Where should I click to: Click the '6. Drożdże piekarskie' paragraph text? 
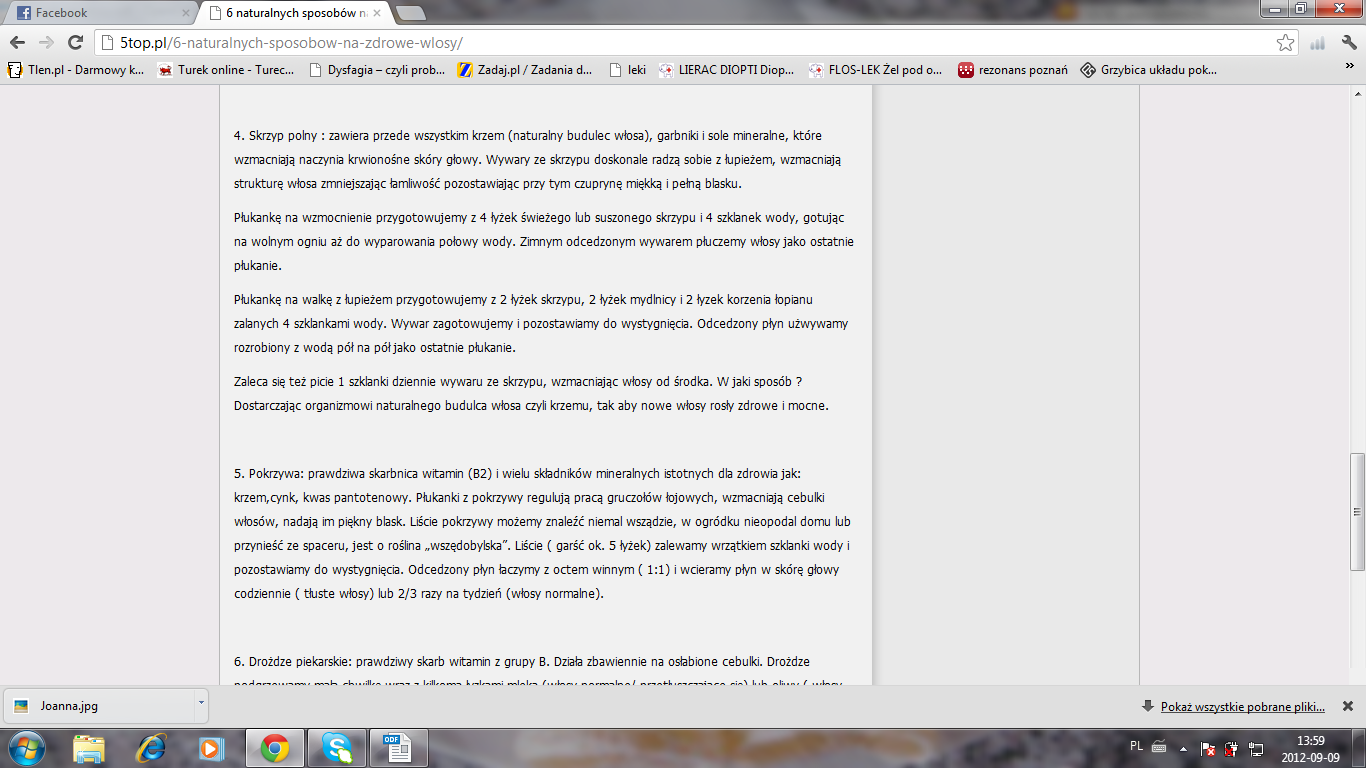tap(538, 672)
